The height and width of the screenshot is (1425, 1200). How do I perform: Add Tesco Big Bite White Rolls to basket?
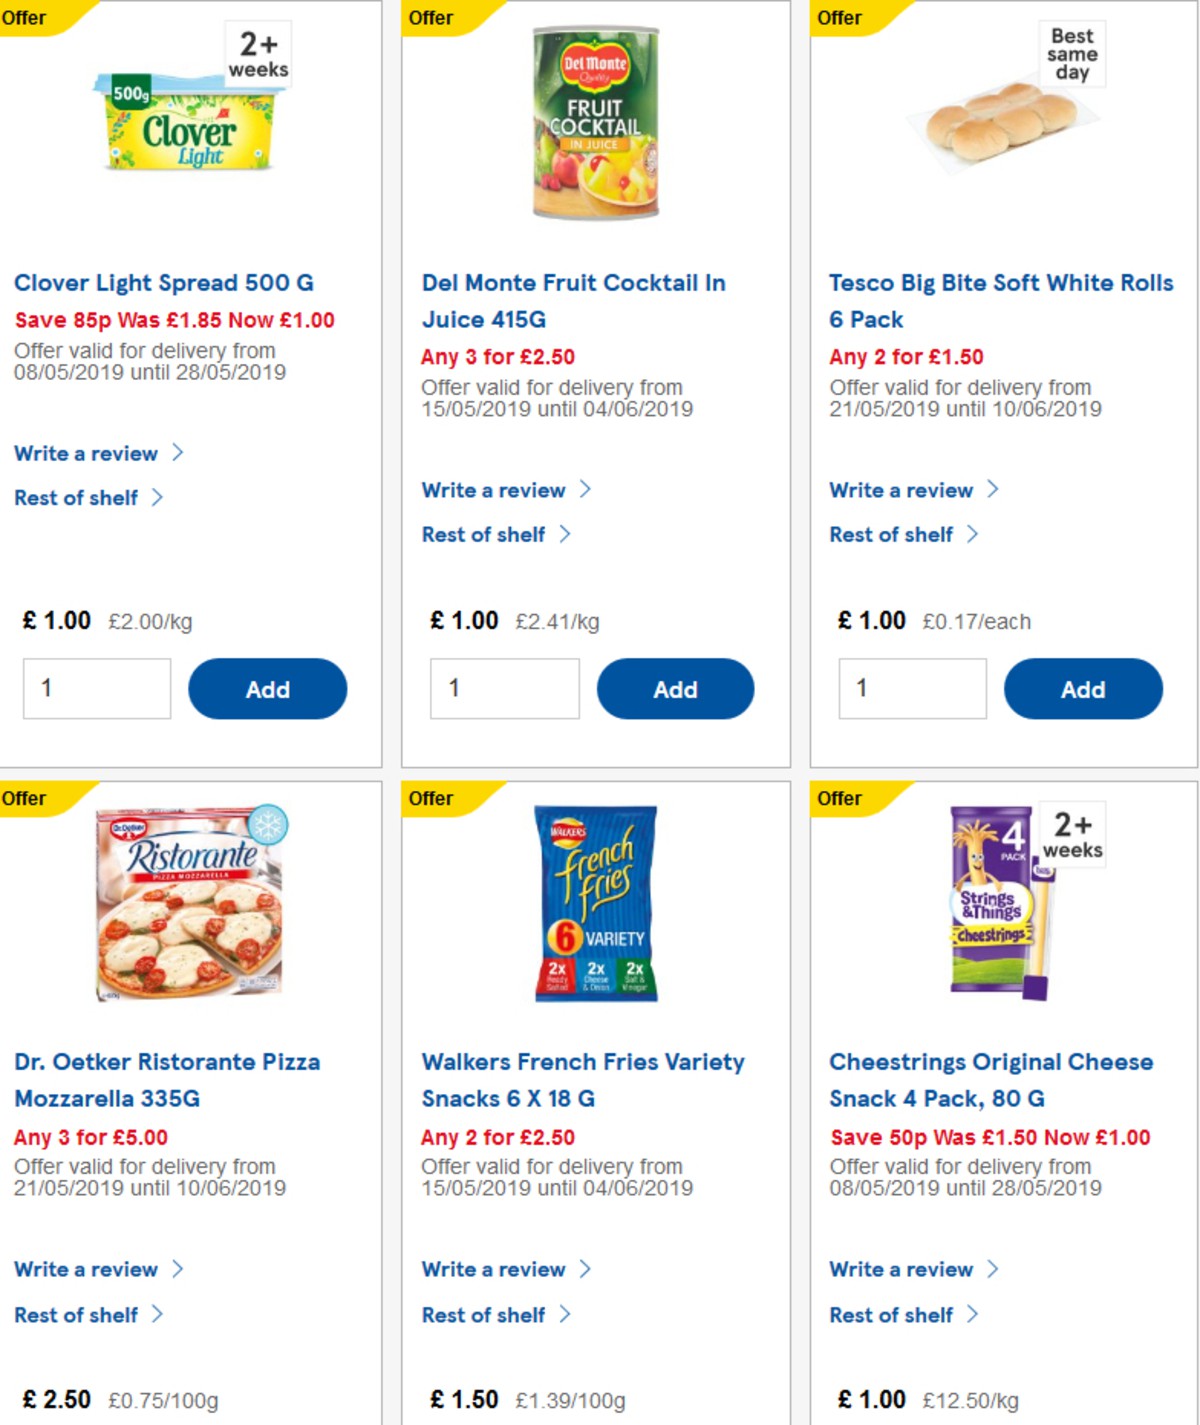point(1082,688)
